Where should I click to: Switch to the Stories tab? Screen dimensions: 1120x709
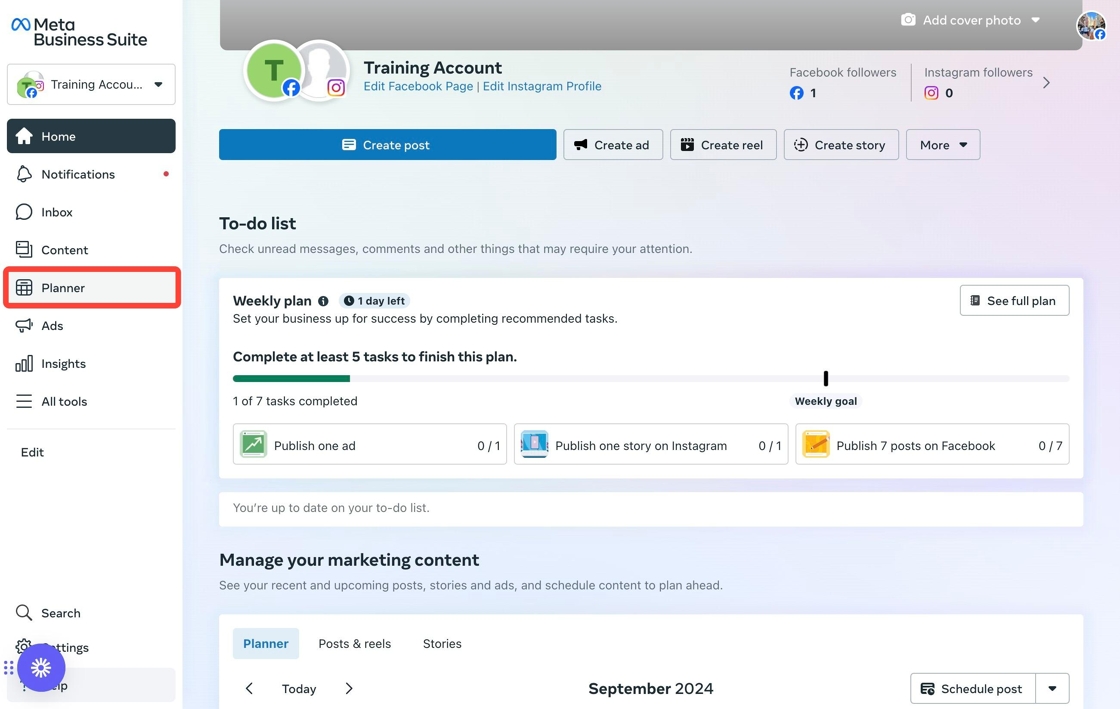[442, 643]
